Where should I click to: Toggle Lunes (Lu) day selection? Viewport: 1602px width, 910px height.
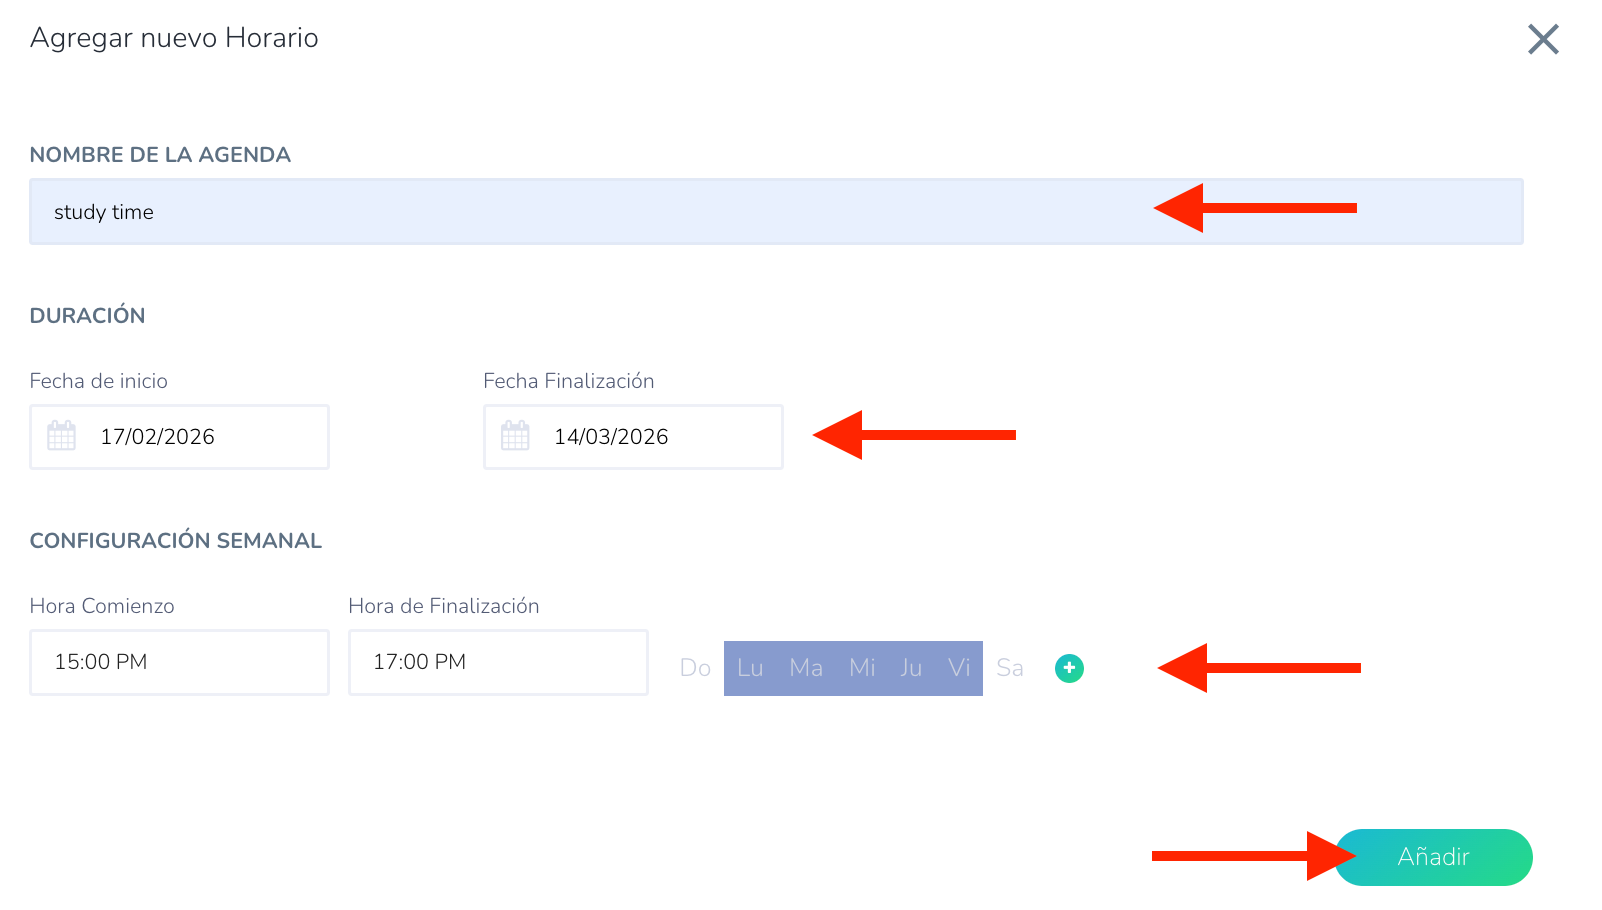tap(750, 668)
